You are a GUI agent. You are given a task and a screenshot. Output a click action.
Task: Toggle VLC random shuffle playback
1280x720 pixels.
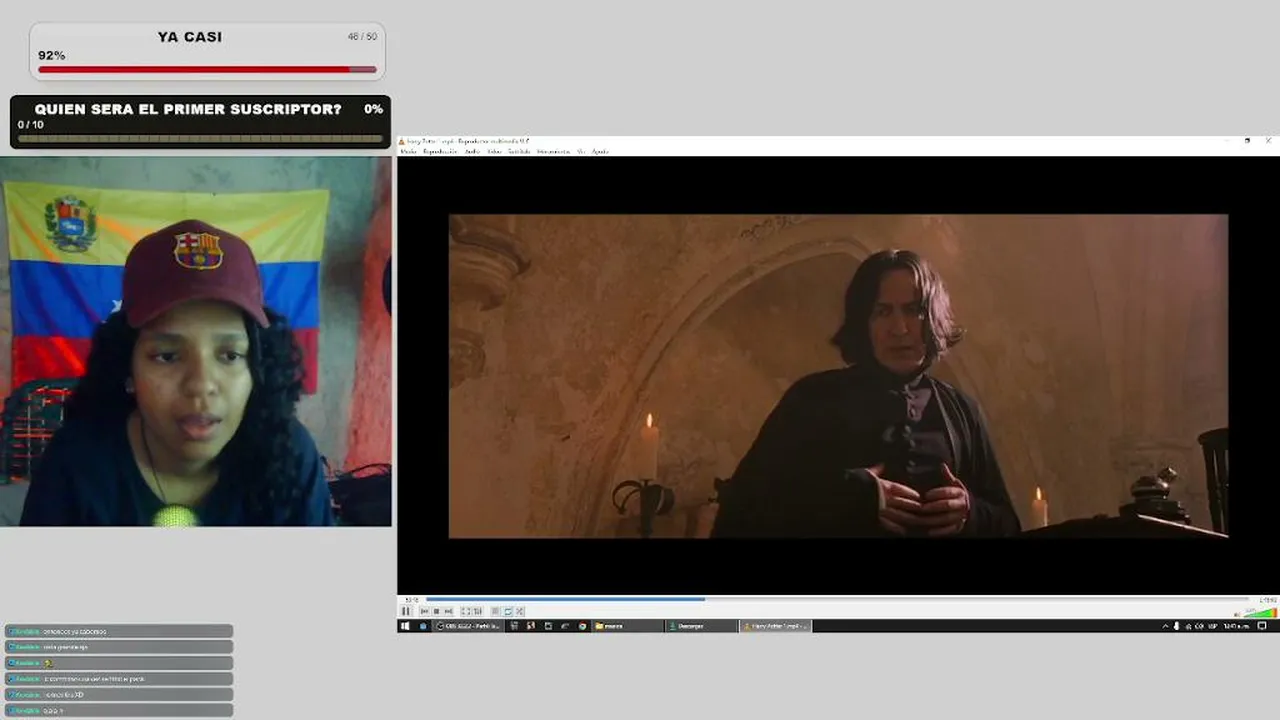point(520,611)
